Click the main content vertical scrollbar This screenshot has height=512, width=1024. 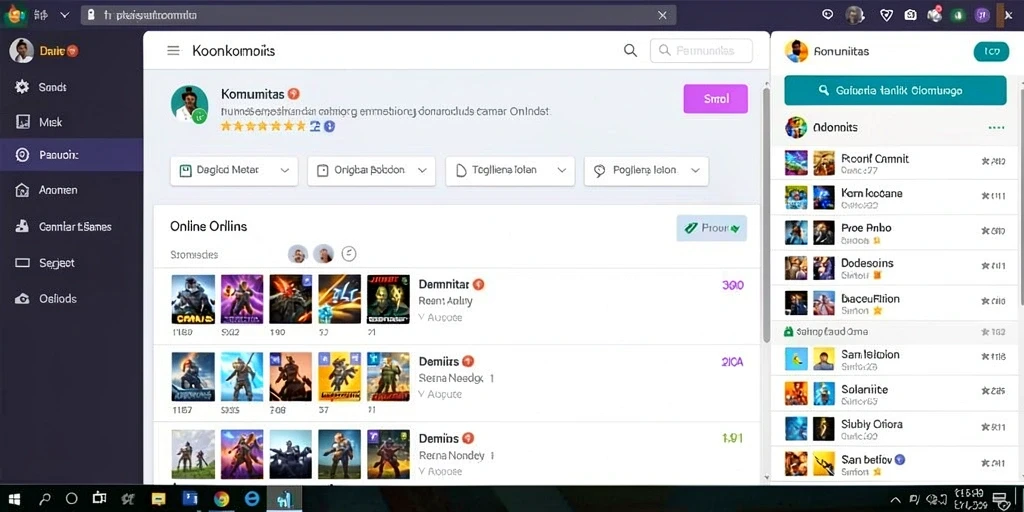pyautogui.click(x=766, y=215)
